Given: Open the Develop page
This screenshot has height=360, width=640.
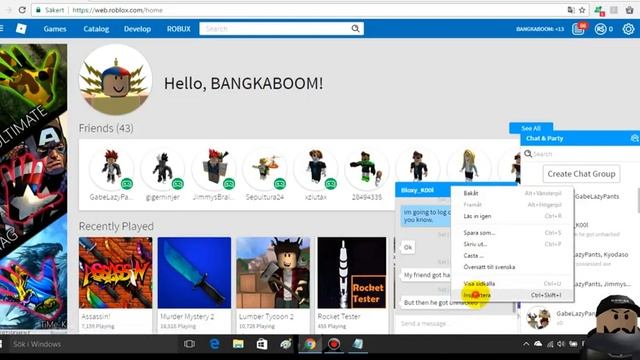Looking at the screenshot, I should [x=138, y=29].
